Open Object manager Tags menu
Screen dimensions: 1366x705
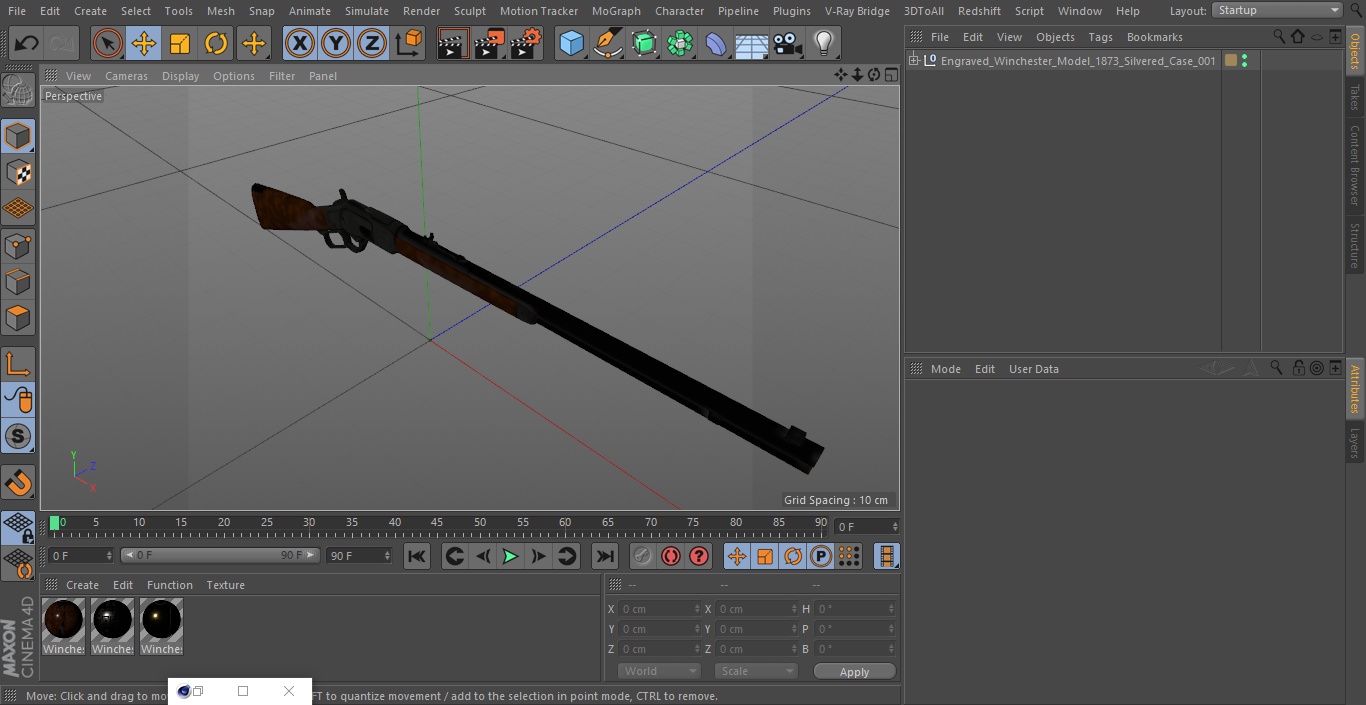(1100, 37)
